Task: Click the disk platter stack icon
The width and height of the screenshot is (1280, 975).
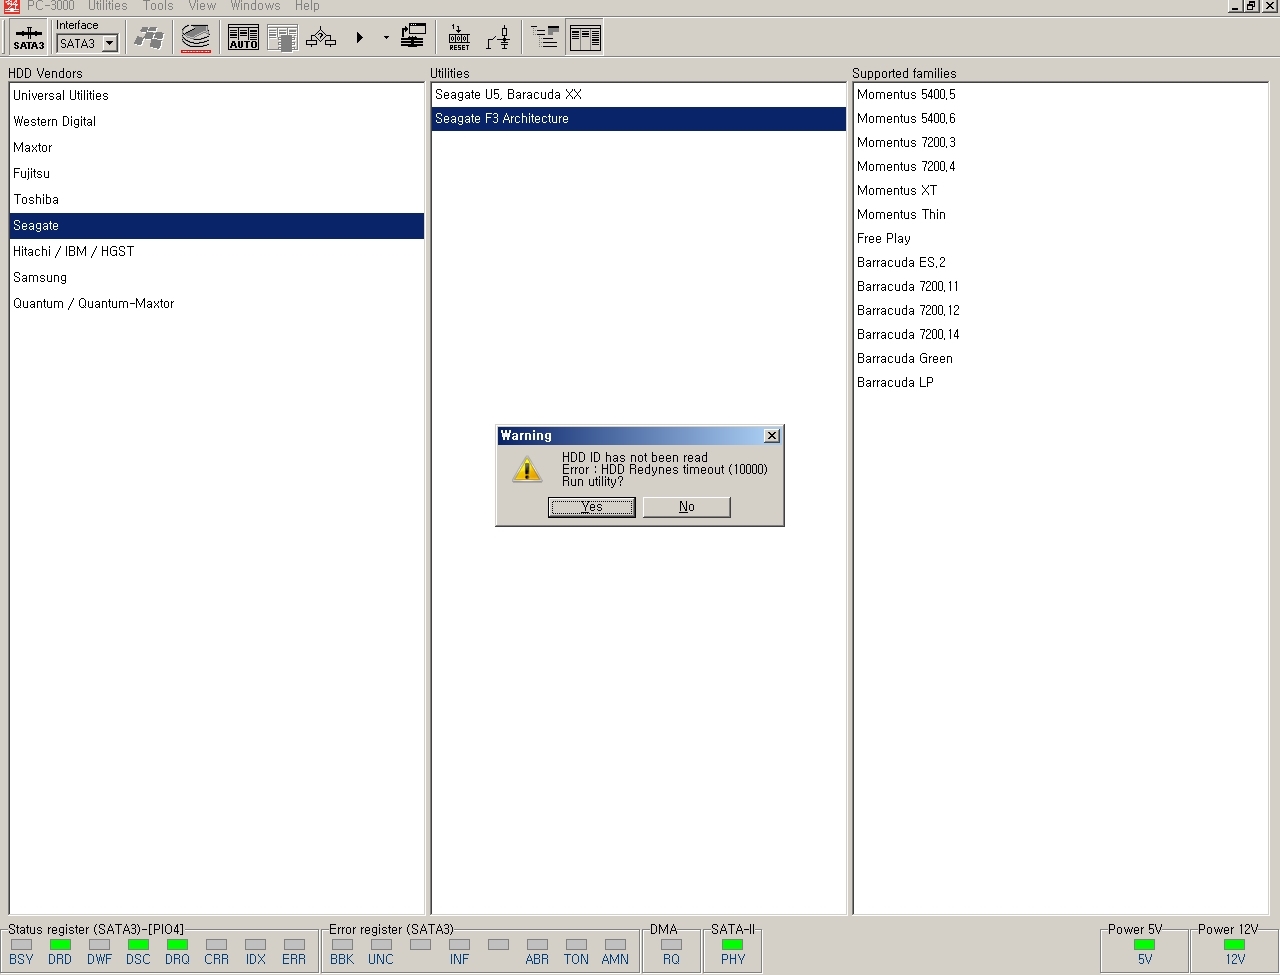Action: point(196,38)
